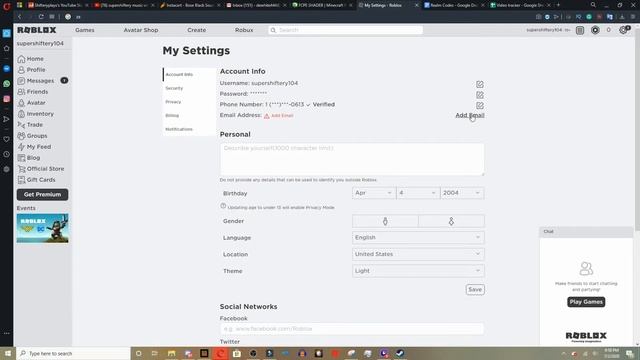The image size is (640, 360).
Task: Switch to the Billing settings tab
Action: [189, 116]
